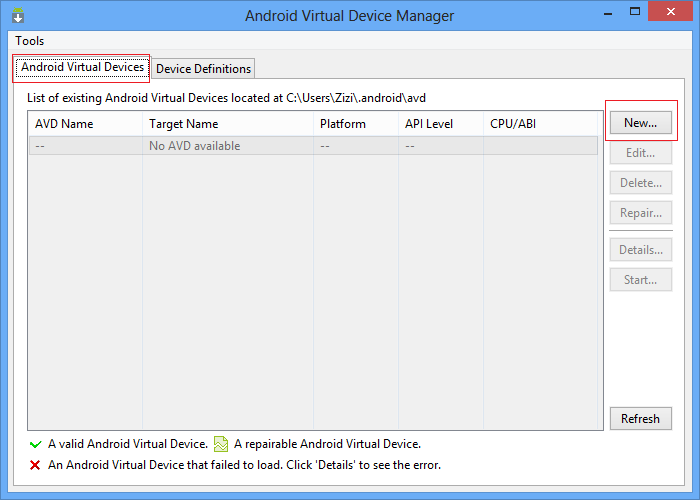Click the Start... button
700x500 pixels.
640,280
